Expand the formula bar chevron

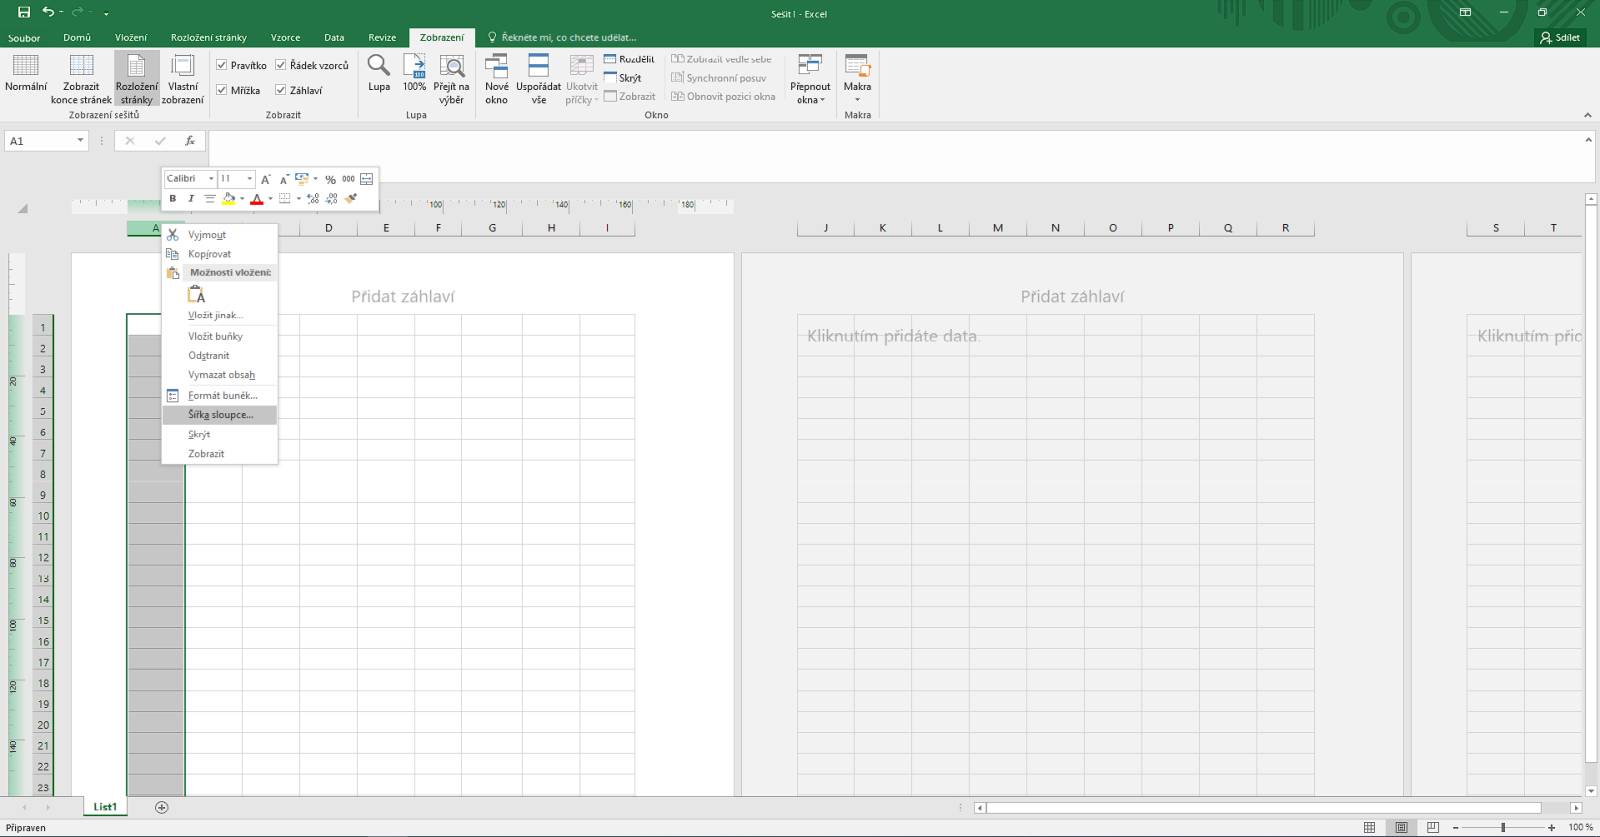pyautogui.click(x=1588, y=140)
